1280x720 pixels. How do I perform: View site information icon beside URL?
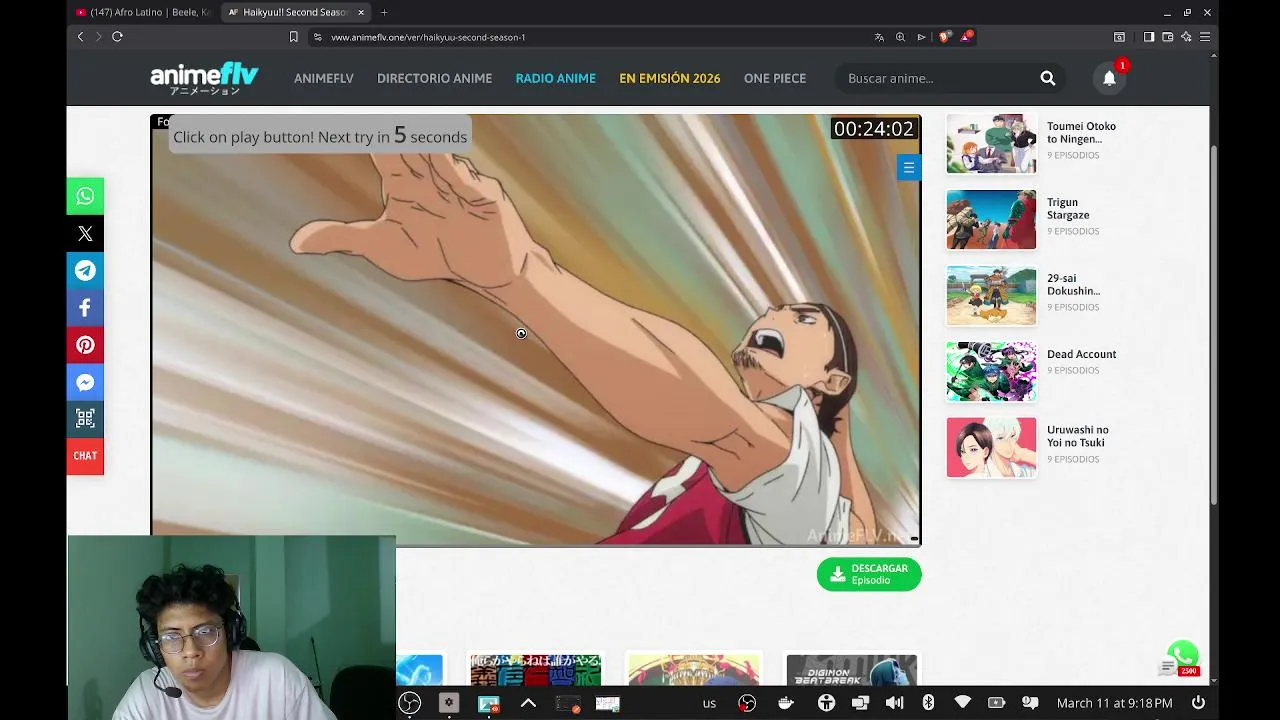(x=317, y=37)
